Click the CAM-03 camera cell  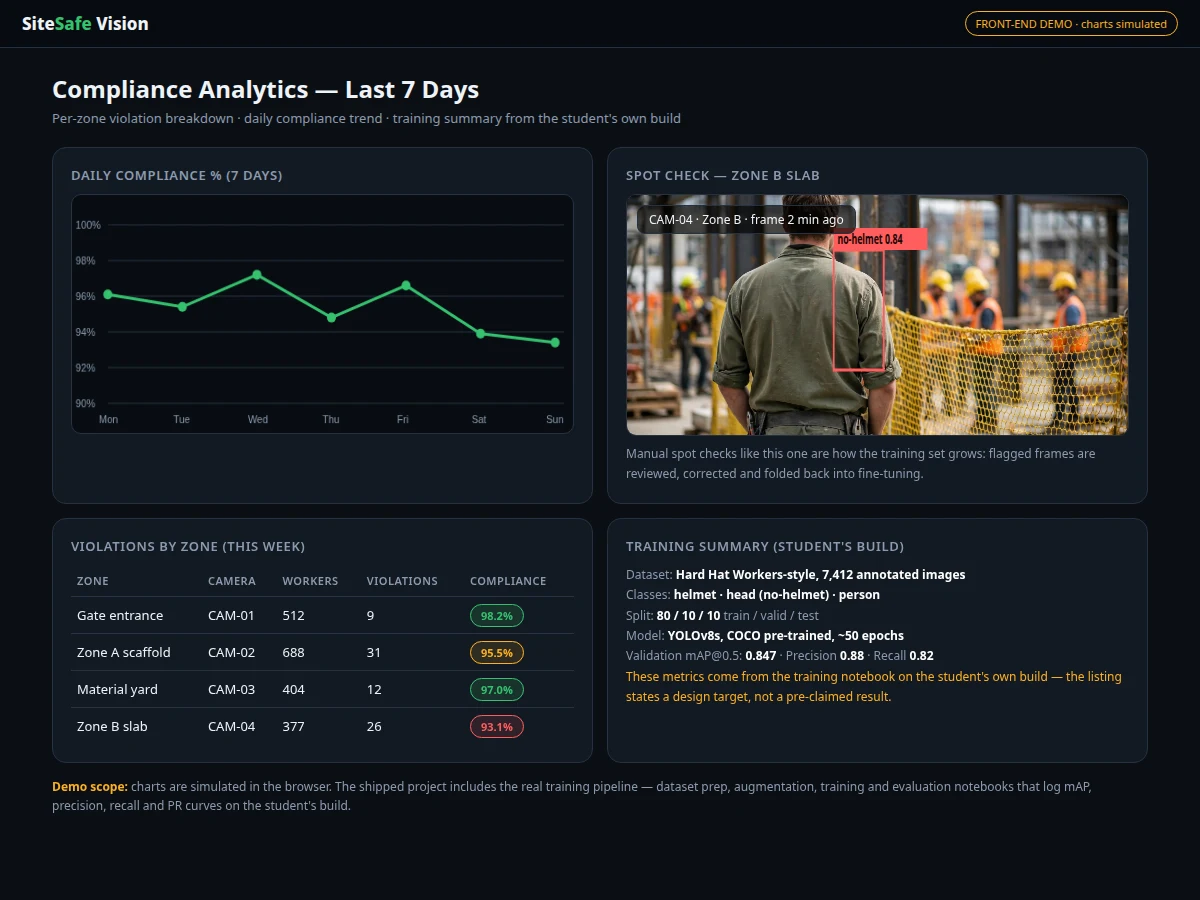[x=231, y=689]
